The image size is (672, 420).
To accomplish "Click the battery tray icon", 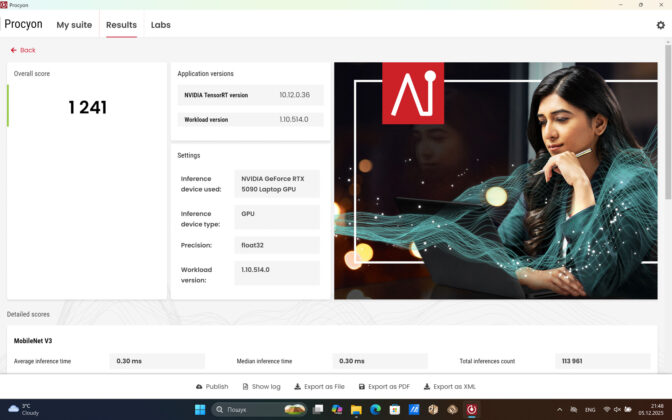I will (x=628, y=410).
